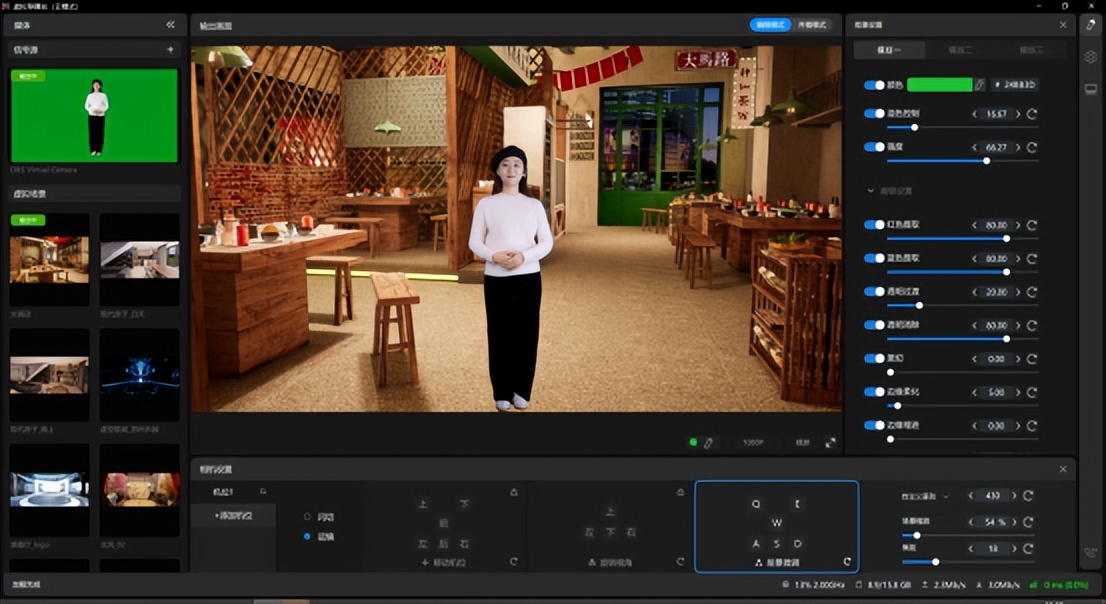This screenshot has width=1106, height=604.
Task: Turn off the edge softening toggle valued 5.00
Action: click(874, 392)
